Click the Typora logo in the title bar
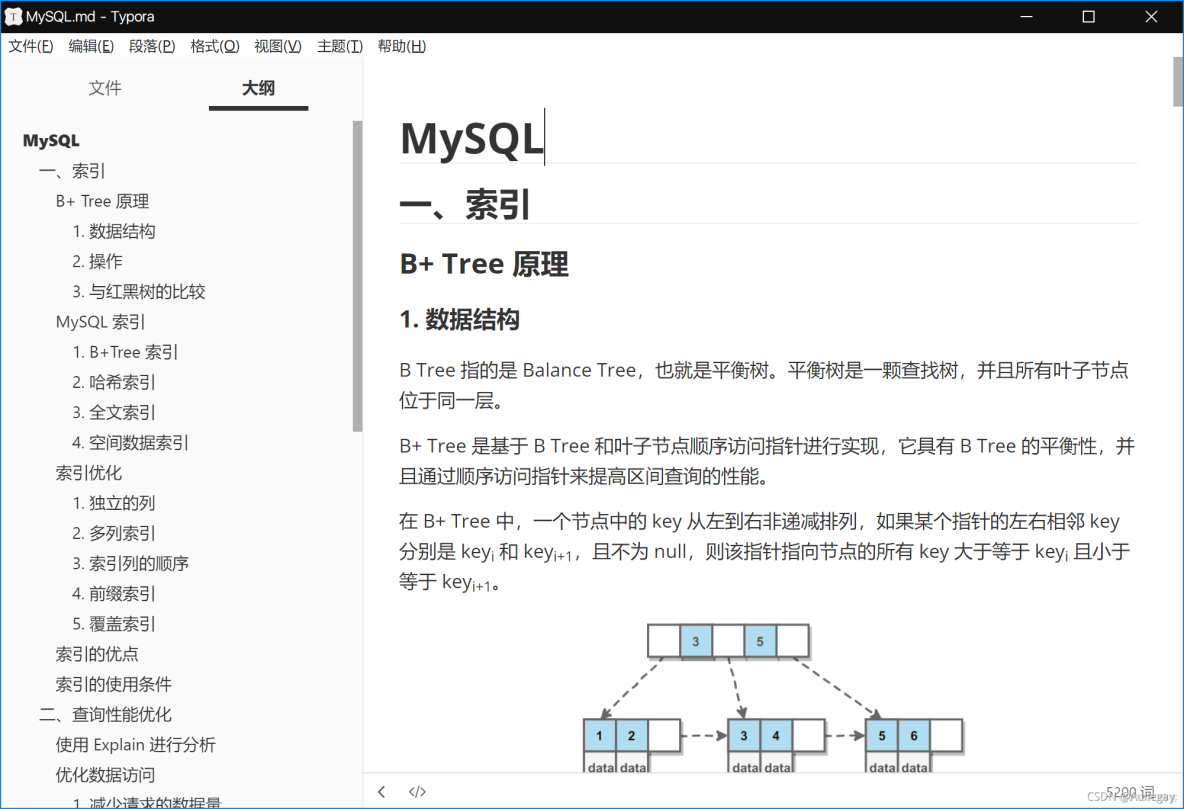Image resolution: width=1184 pixels, height=809 pixels. coord(14,16)
